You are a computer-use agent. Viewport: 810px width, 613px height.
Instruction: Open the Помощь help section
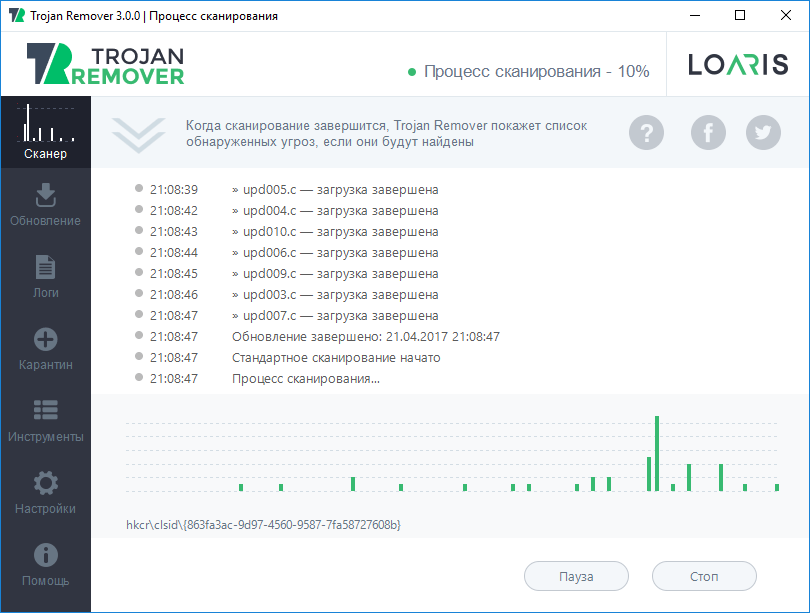[45, 565]
